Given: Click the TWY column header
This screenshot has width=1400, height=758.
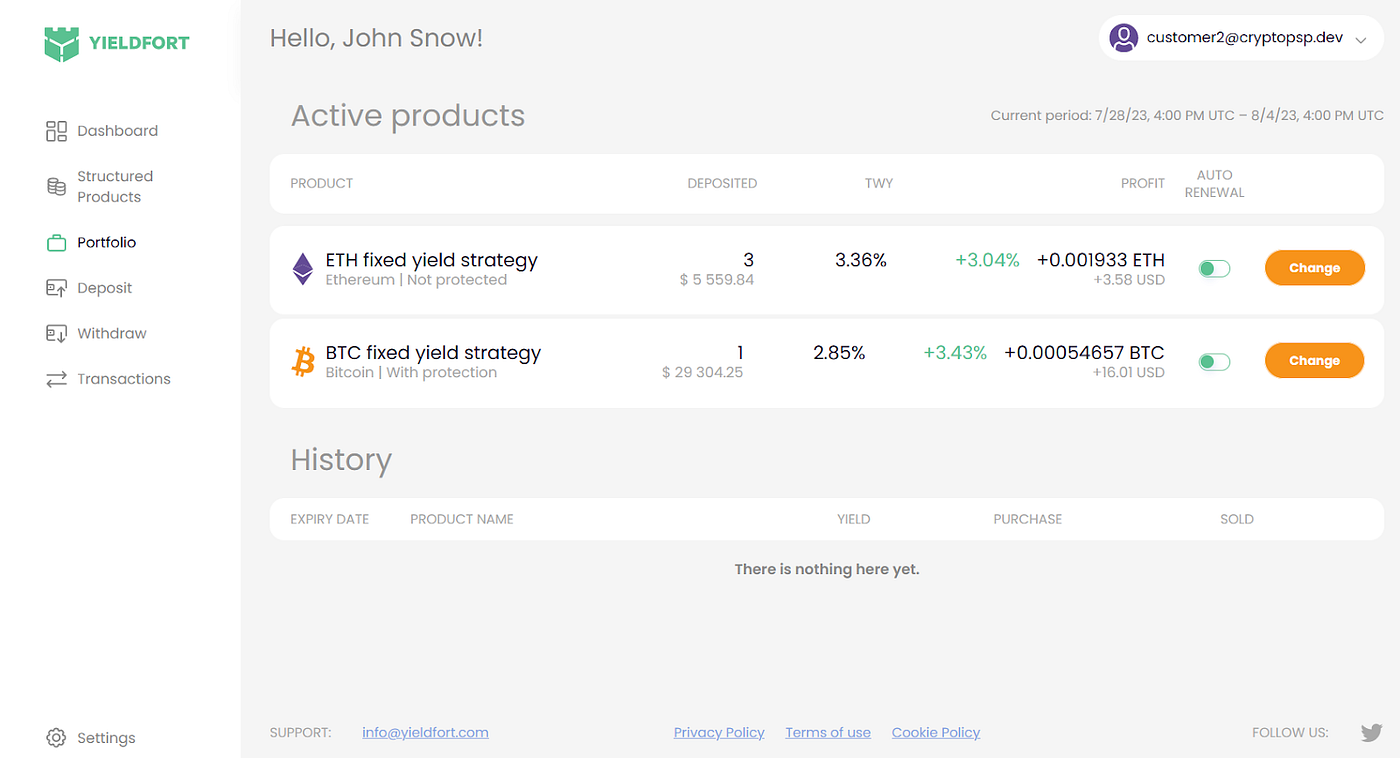Looking at the screenshot, I should tap(879, 184).
